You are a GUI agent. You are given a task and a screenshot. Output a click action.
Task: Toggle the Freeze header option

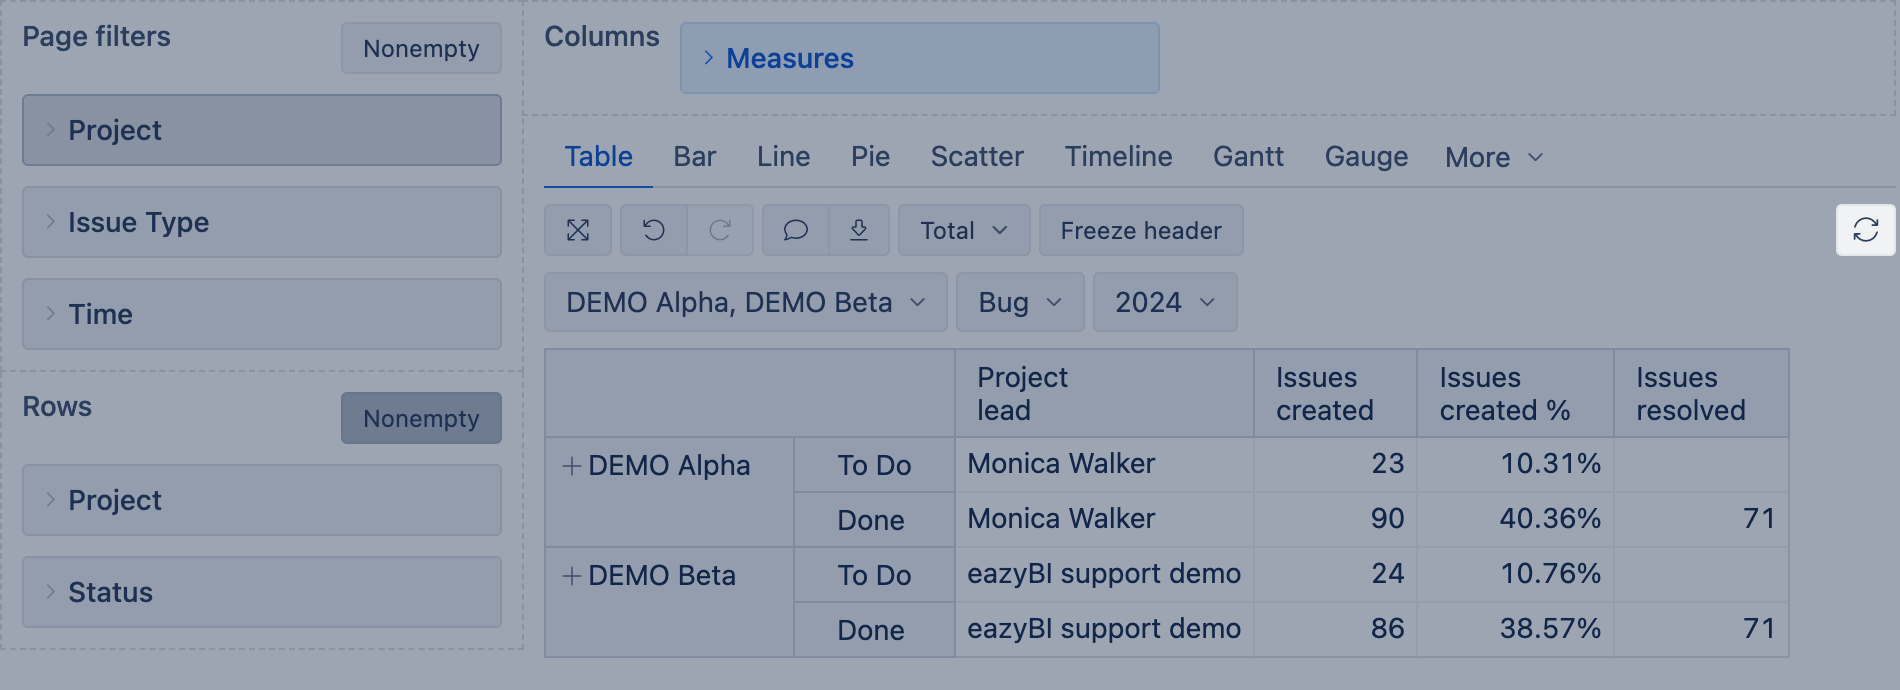pyautogui.click(x=1141, y=231)
